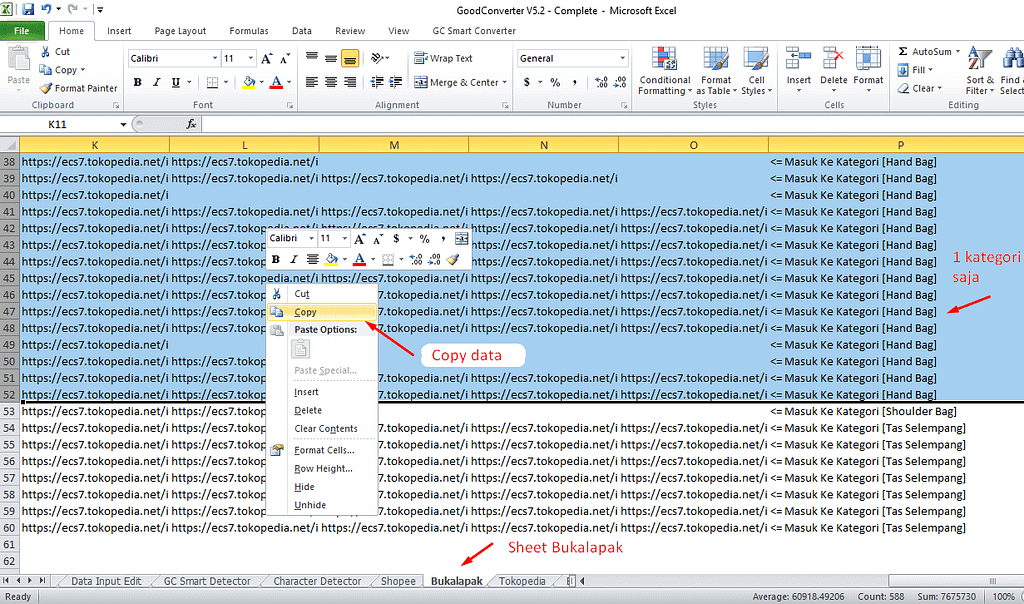This screenshot has width=1024, height=604.
Task: Toggle bold formatting
Action: click(x=137, y=81)
